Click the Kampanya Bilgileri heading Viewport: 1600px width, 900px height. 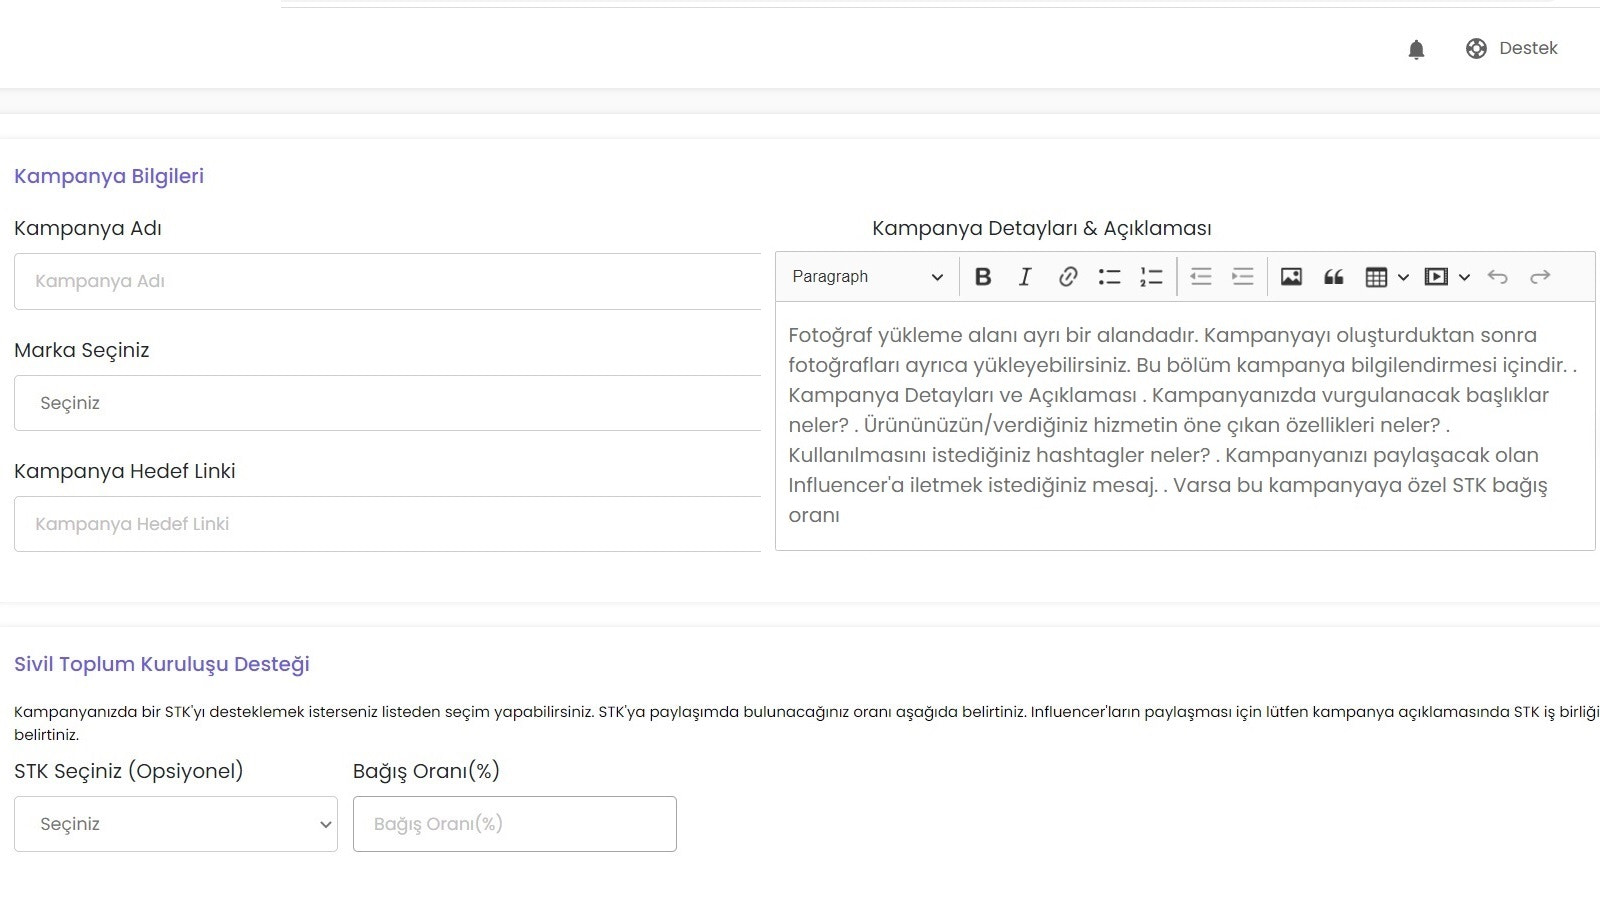109,176
